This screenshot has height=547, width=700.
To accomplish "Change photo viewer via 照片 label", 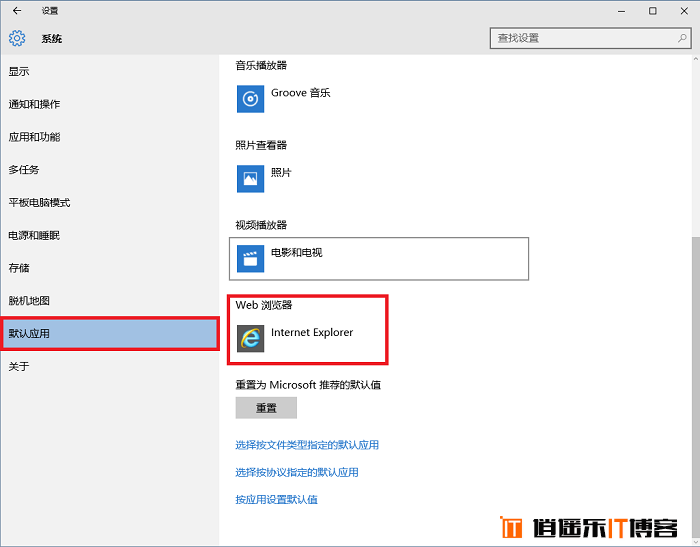I will [281, 173].
